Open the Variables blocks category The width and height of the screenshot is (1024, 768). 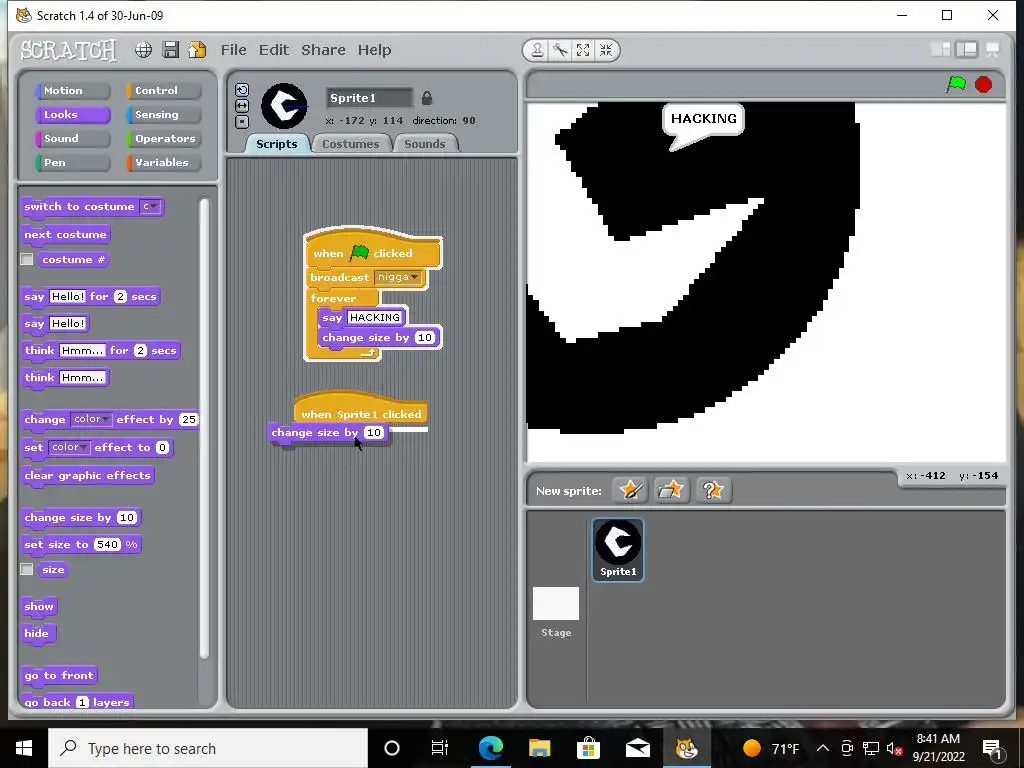pos(164,163)
